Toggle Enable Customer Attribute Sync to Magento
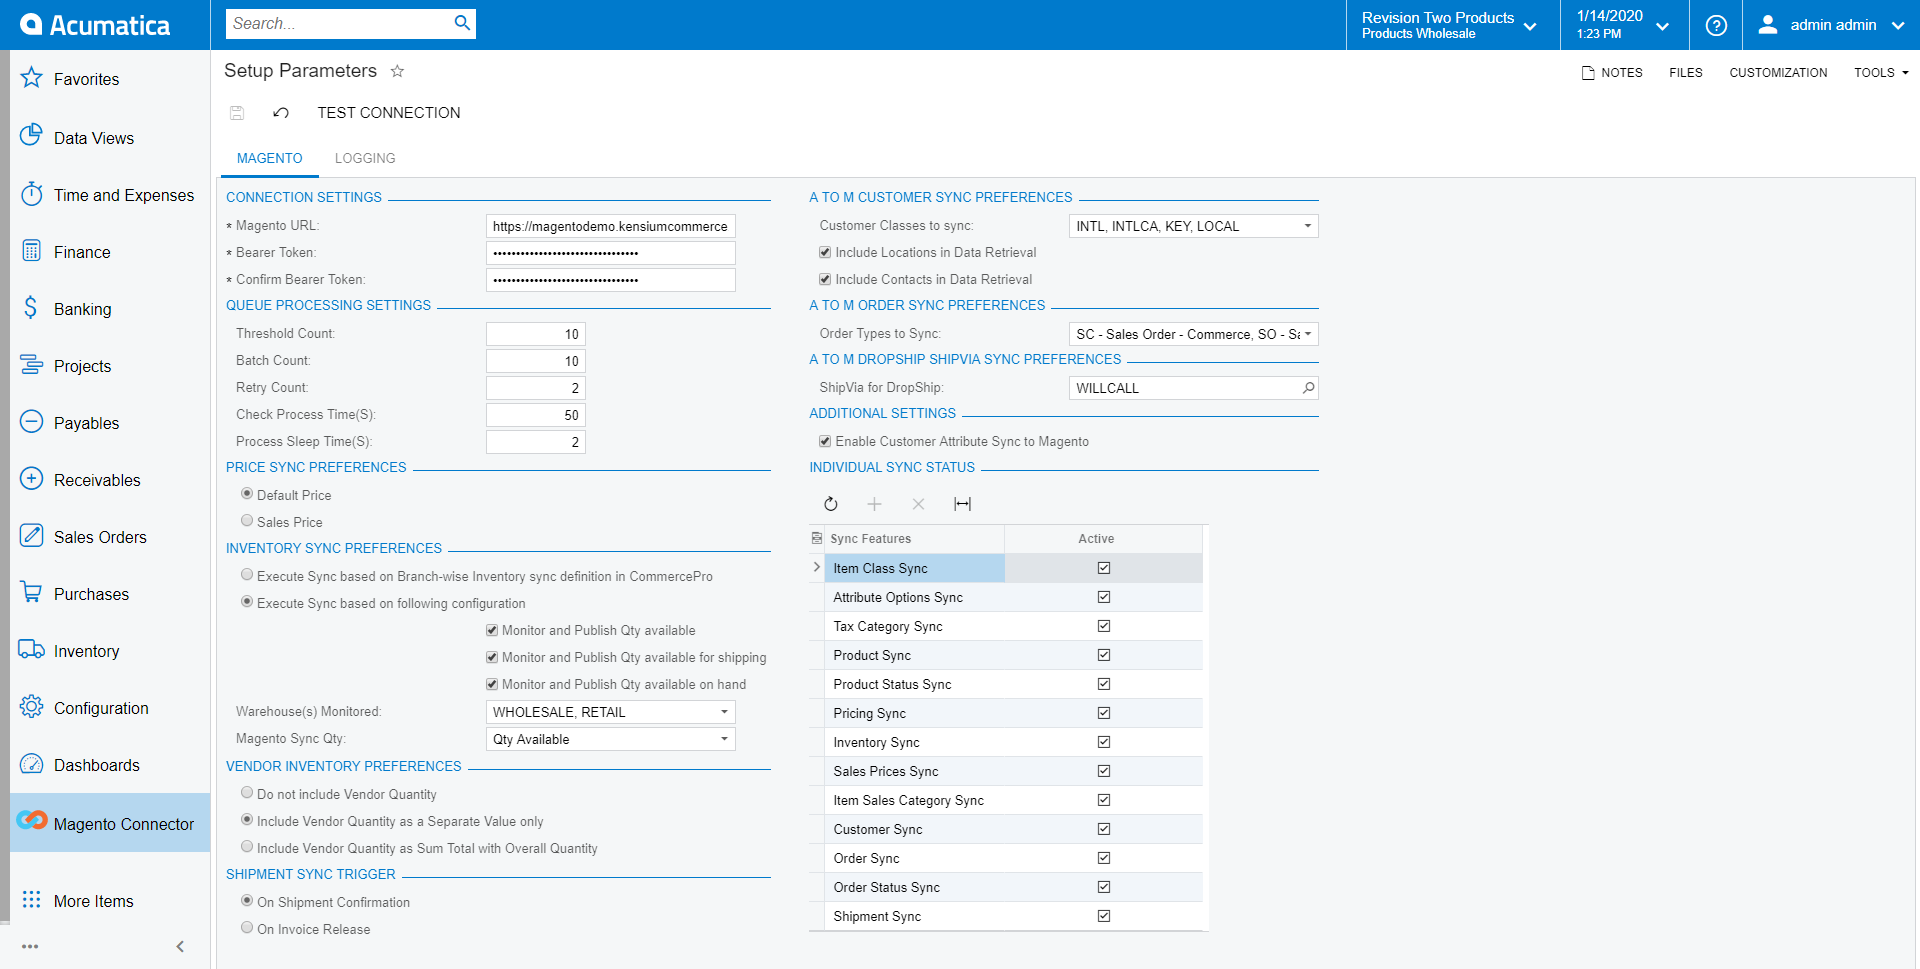The height and width of the screenshot is (969, 1920). click(x=825, y=441)
